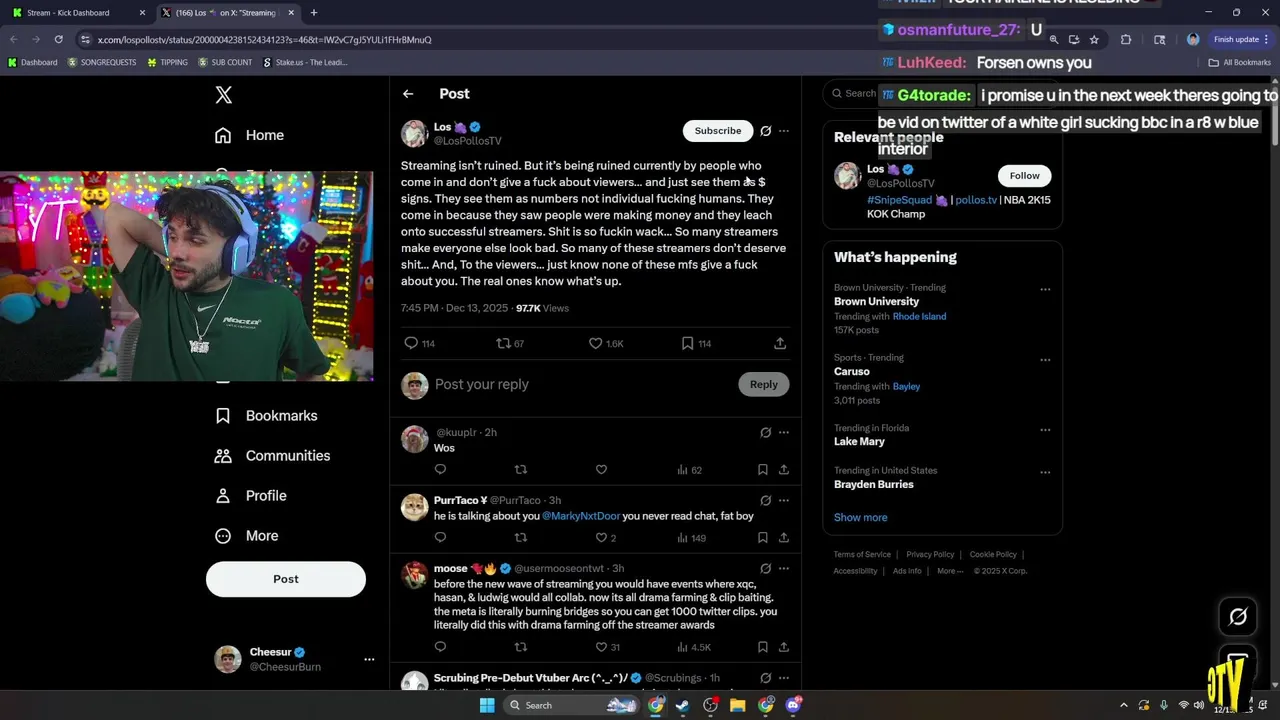The height and width of the screenshot is (720, 1280).
Task: Open the more options menu on Los's post
Action: point(784,131)
